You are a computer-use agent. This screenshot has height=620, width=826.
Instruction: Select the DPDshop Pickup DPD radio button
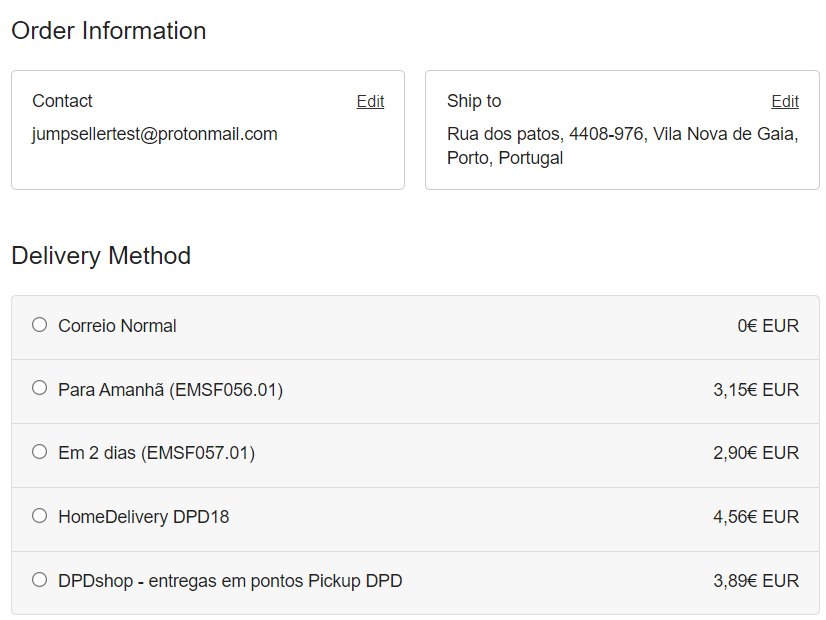(39, 580)
